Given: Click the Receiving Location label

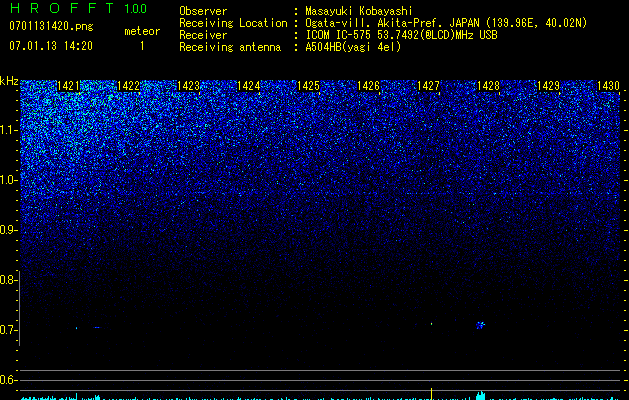Looking at the screenshot, I should tap(233, 23).
